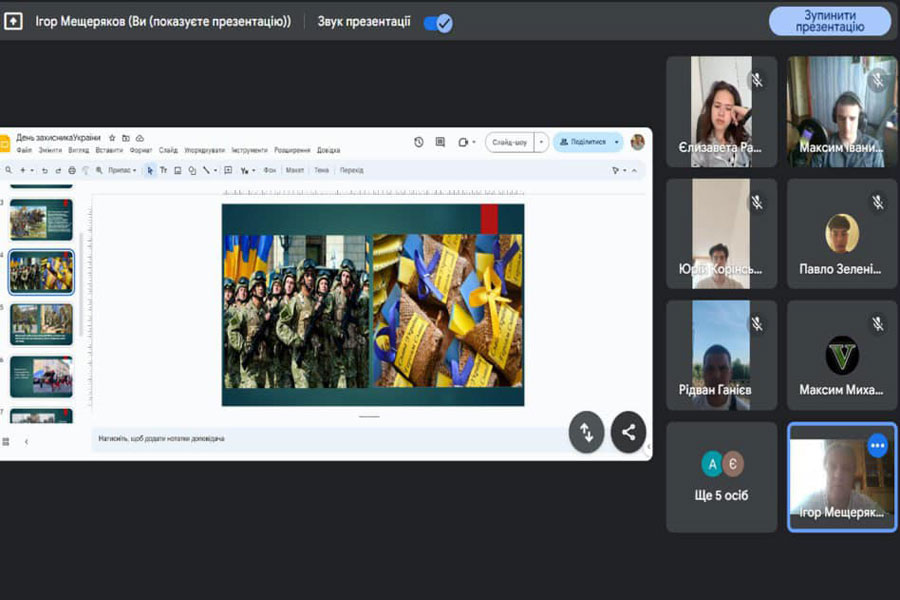The height and width of the screenshot is (600, 900).
Task: Open version history clock icon
Action: 419,142
